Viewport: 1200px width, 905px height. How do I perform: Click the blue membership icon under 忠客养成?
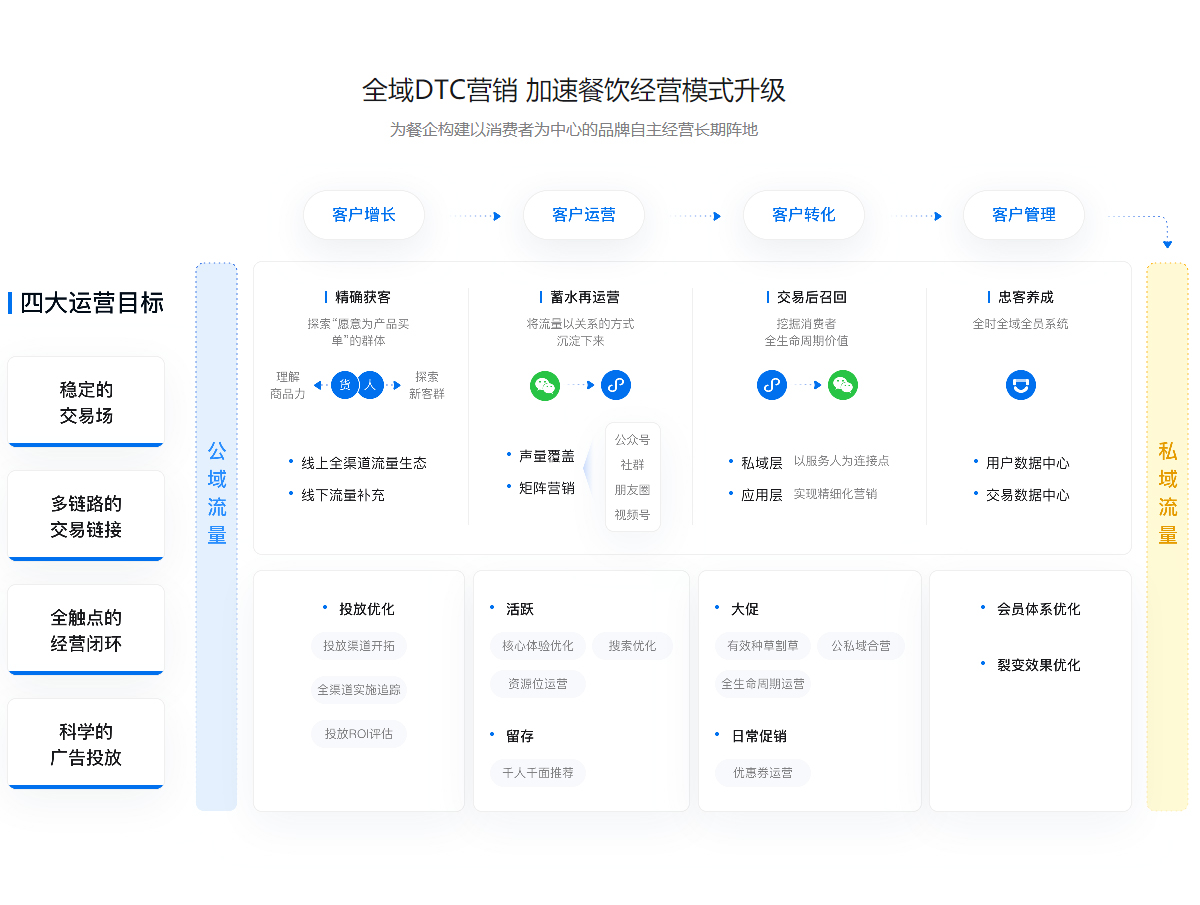click(x=1021, y=385)
